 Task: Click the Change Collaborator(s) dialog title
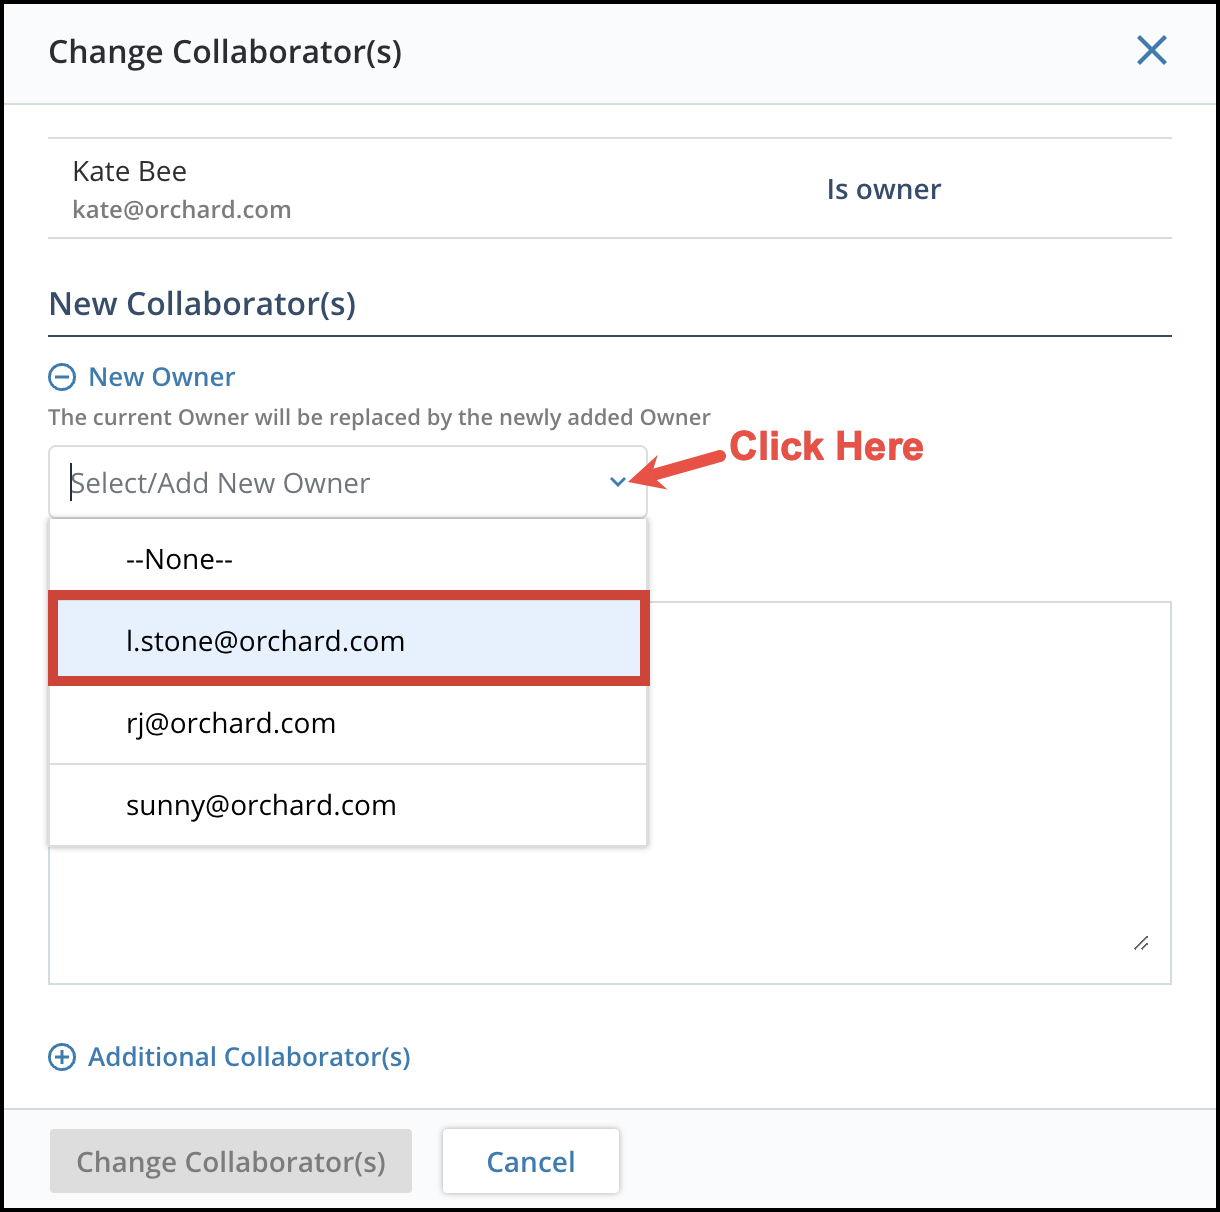pyautogui.click(x=225, y=52)
